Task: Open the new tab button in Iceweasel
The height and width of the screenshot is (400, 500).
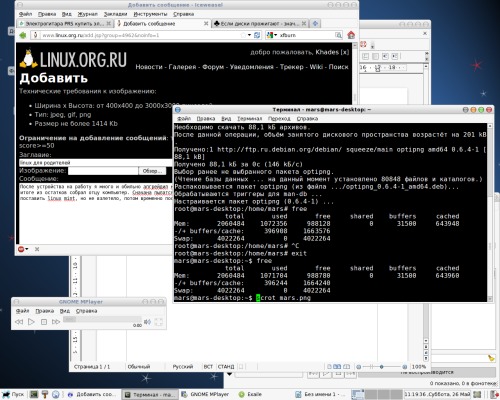Action: [315, 23]
